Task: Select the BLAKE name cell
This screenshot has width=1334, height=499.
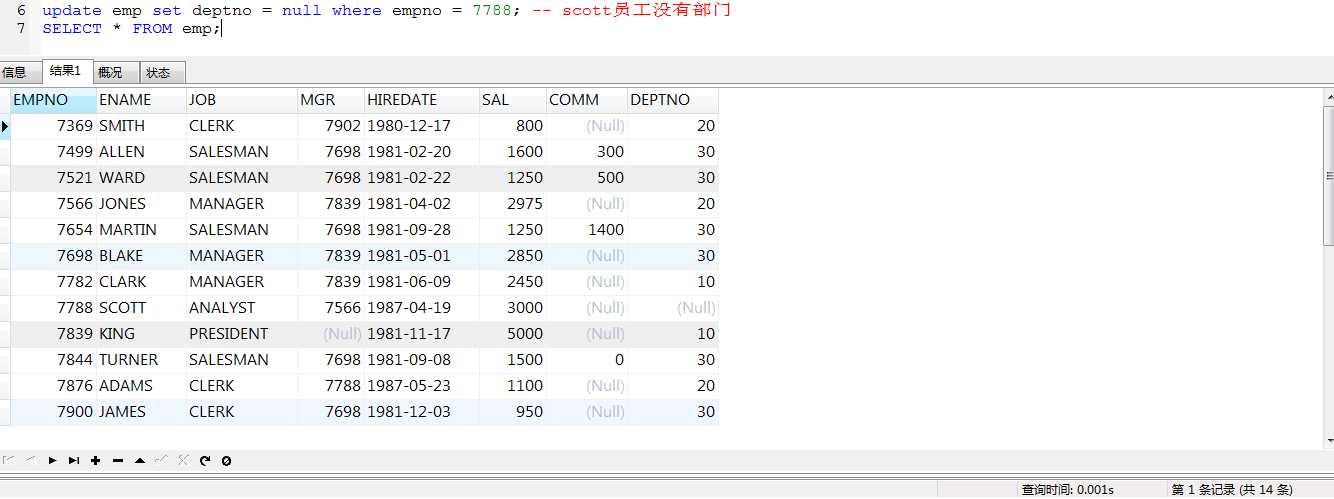Action: (x=141, y=256)
